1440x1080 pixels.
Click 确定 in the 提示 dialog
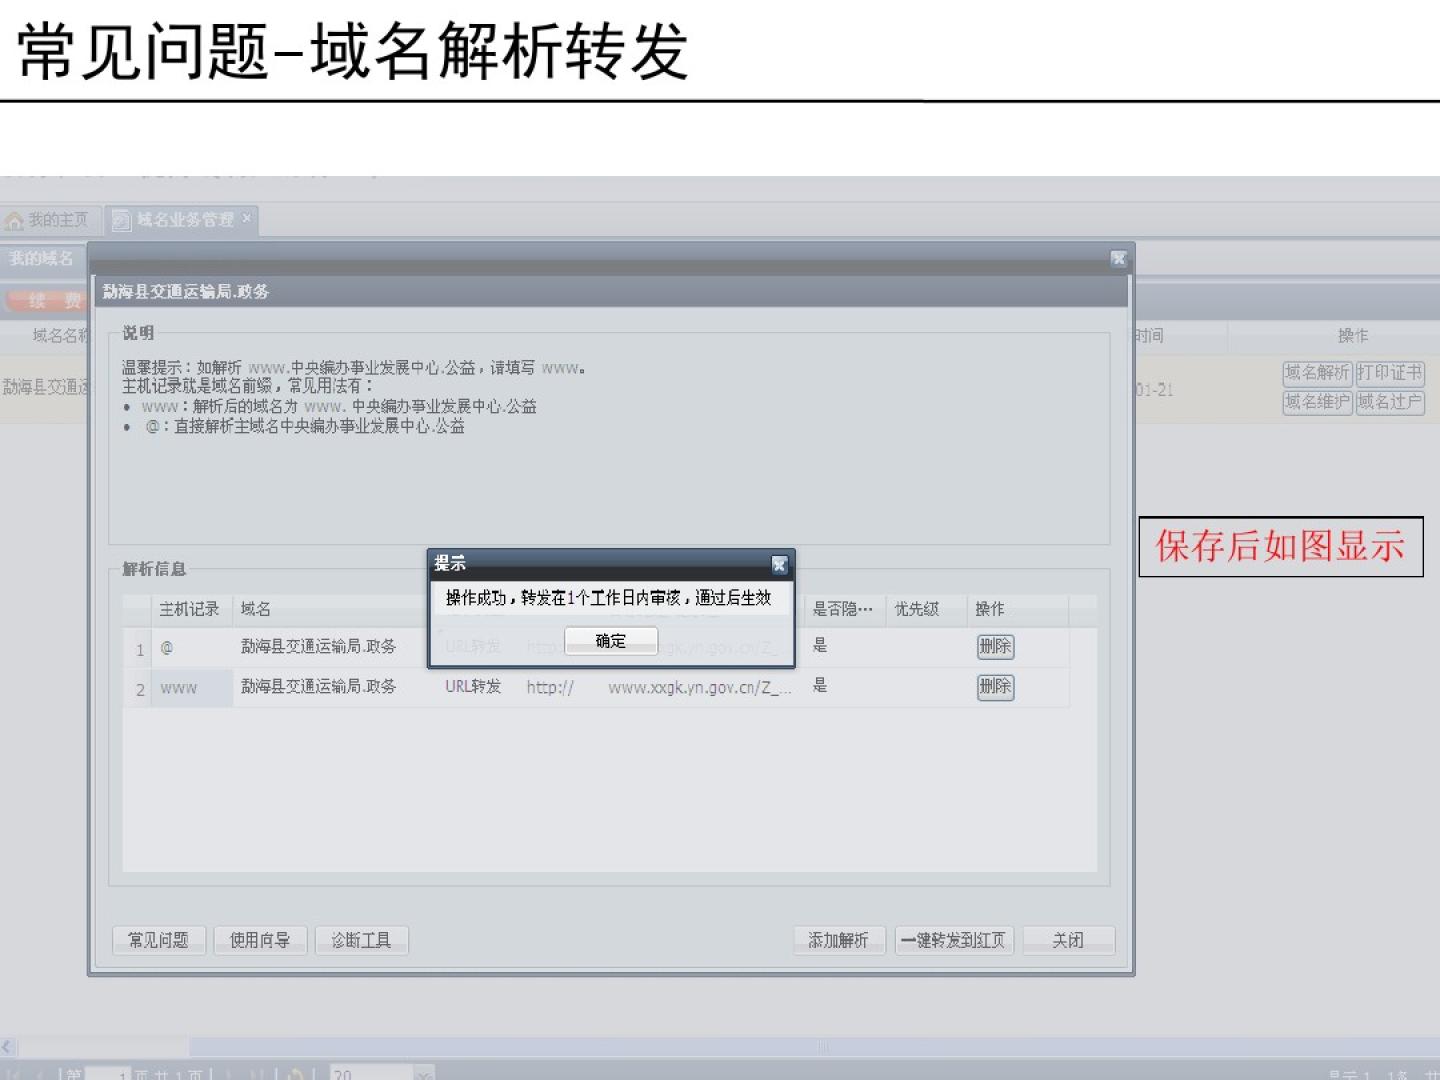point(611,641)
